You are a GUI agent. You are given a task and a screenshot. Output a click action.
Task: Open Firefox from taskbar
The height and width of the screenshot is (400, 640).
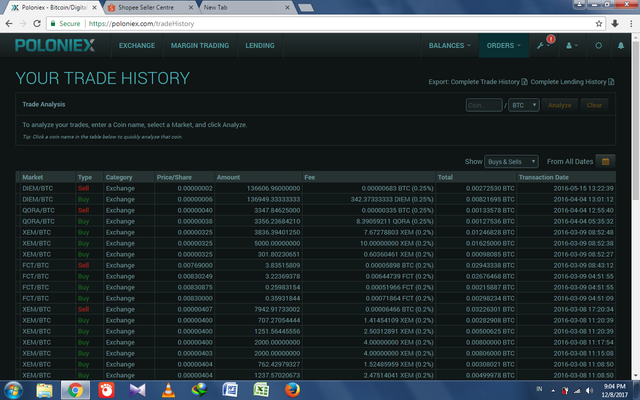click(x=292, y=390)
